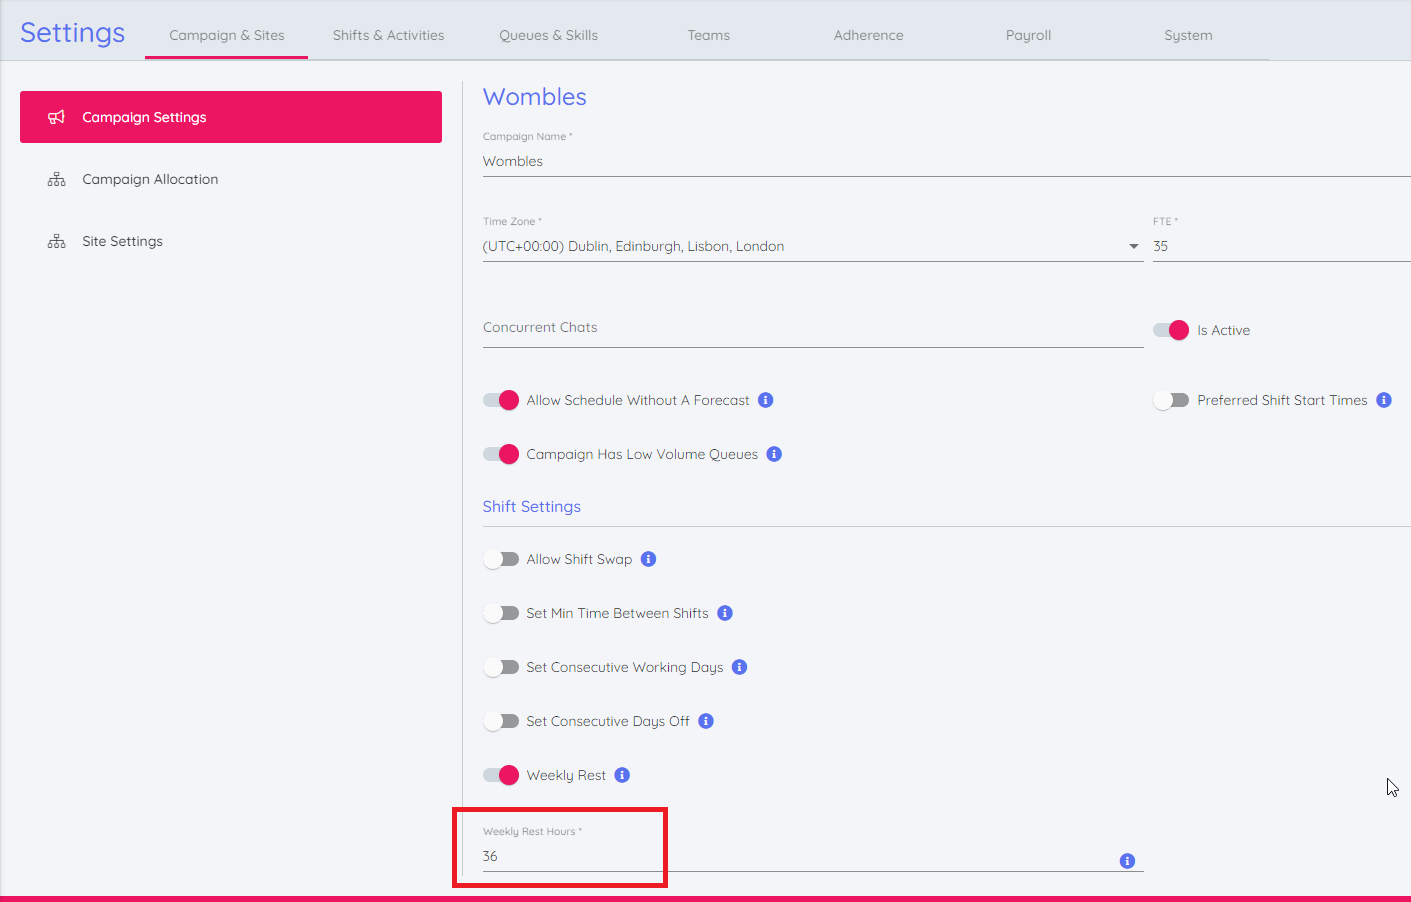
Task: Turn off the Weekly Rest toggle
Action: 501,775
